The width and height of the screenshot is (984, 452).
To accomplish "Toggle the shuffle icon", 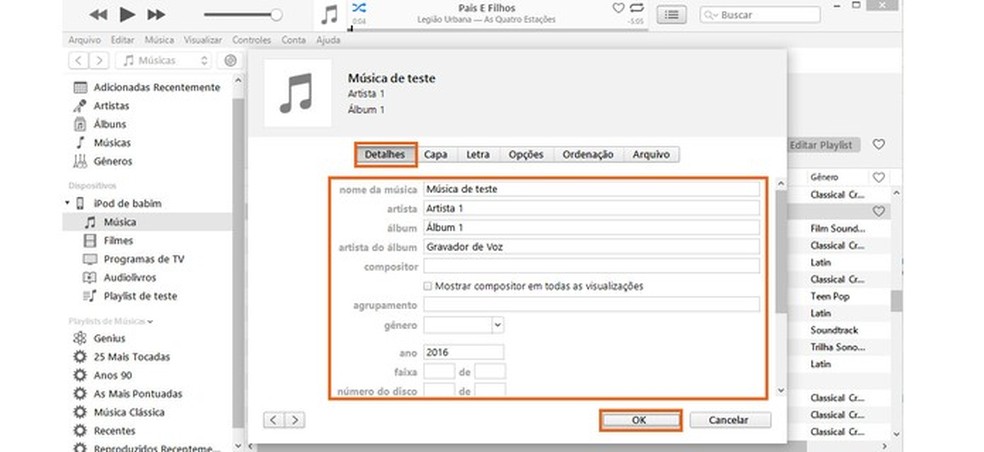I will [x=359, y=8].
